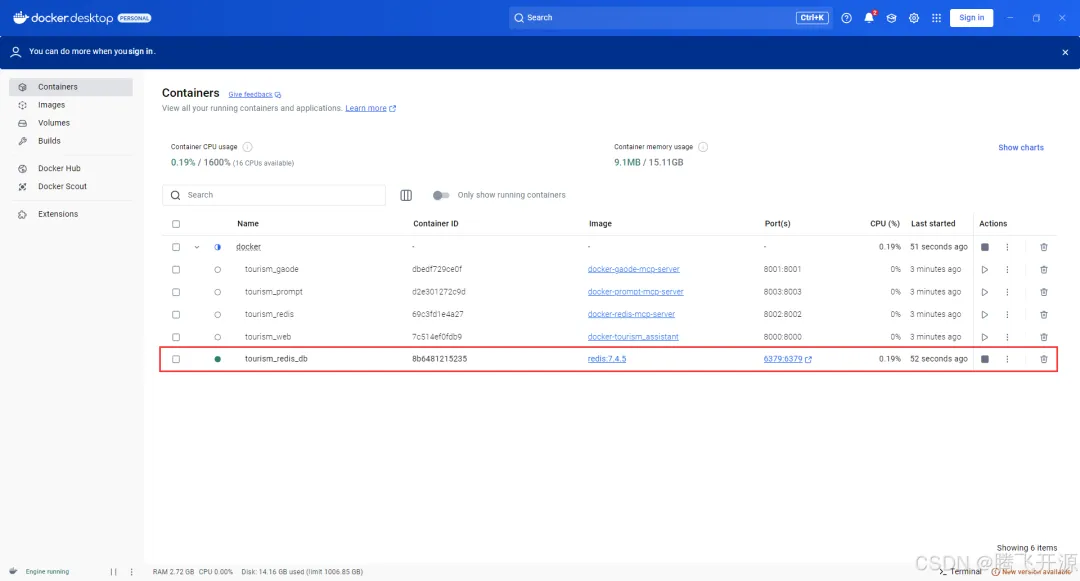This screenshot has width=1080, height=581.
Task: Delete the tourism_redis container
Action: (x=1043, y=315)
